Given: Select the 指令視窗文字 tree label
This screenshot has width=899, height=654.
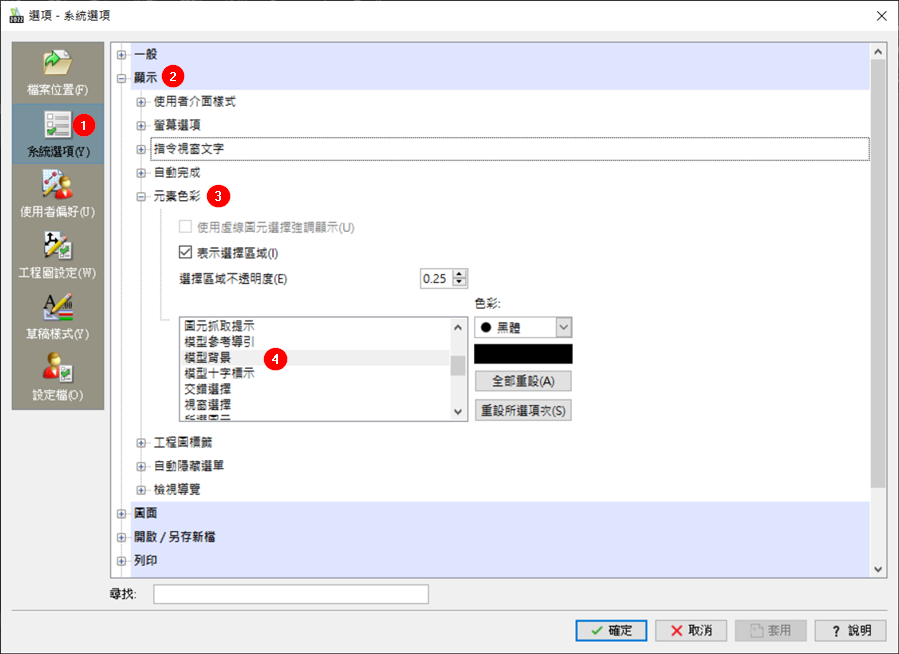Looking at the screenshot, I should (189, 149).
